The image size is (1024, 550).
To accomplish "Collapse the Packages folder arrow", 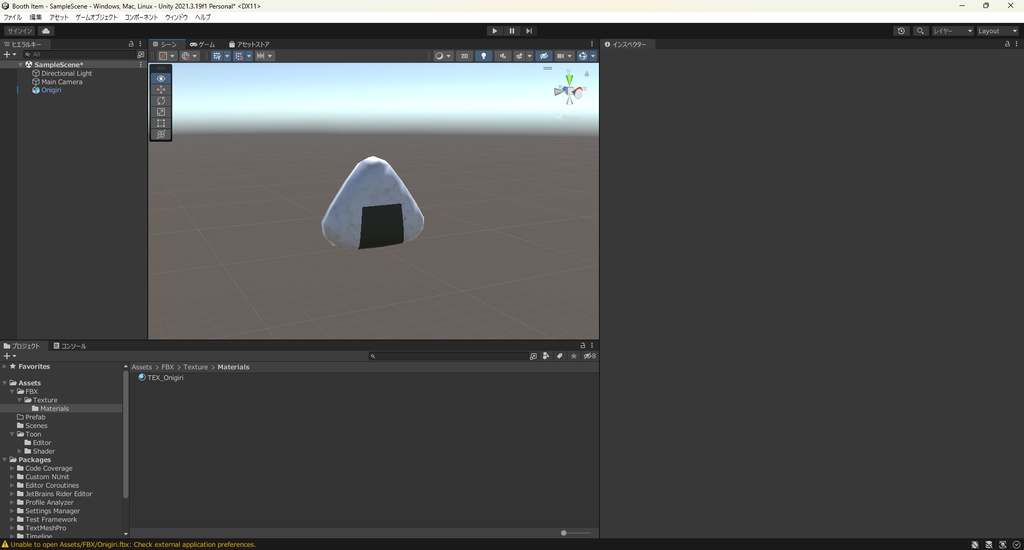I will 5,460.
